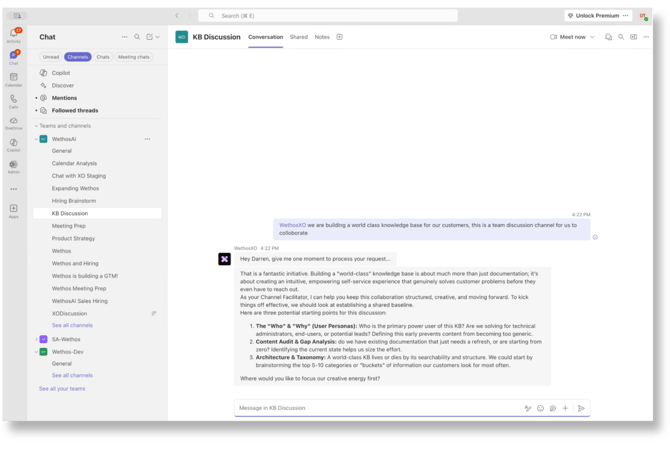670x452 pixels.
Task: Switch to the Shared tab
Action: [299, 37]
